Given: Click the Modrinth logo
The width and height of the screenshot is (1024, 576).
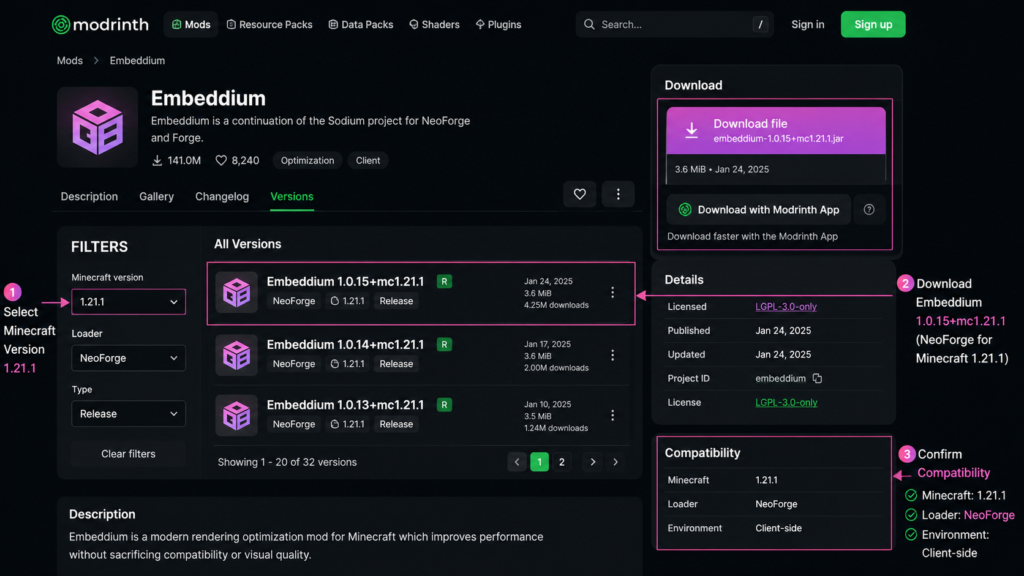Looking at the screenshot, I should pos(100,24).
